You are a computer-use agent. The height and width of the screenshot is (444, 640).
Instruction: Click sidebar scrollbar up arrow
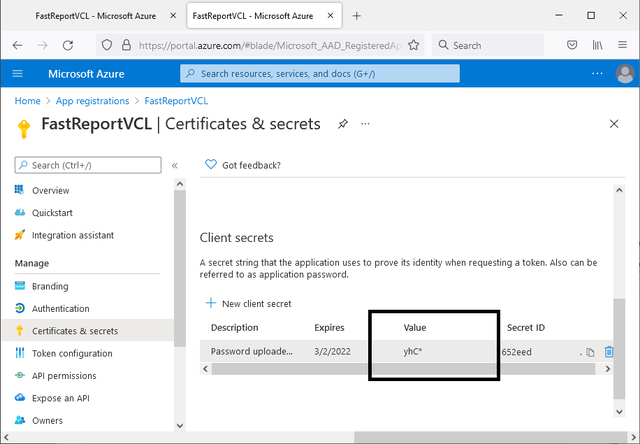click(x=180, y=184)
